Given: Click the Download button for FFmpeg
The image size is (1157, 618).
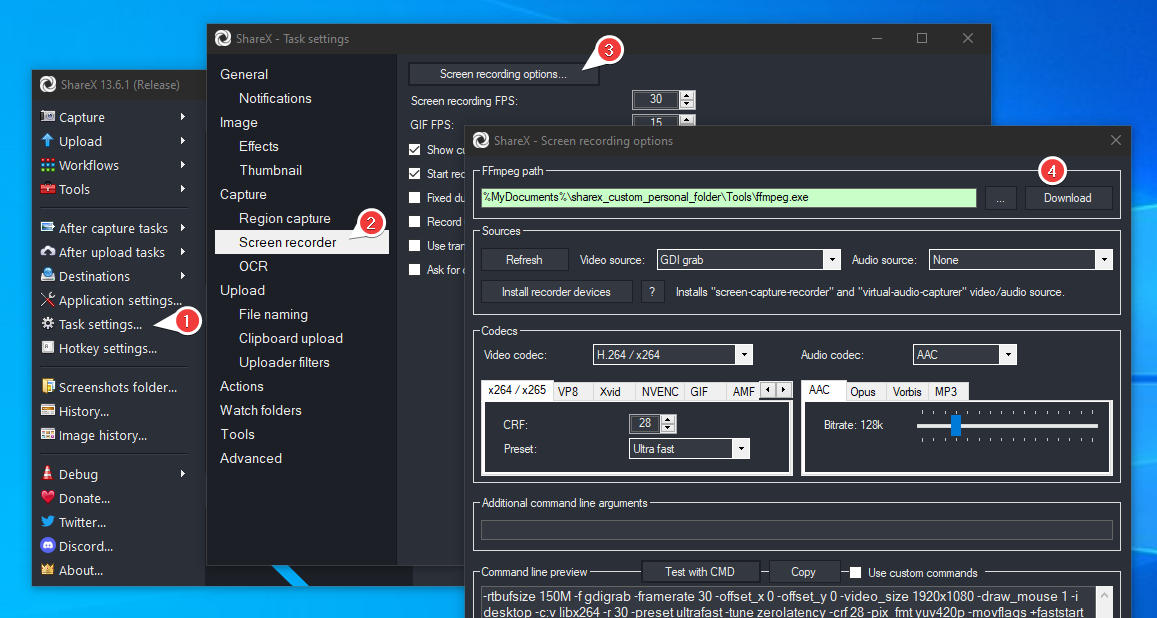Looking at the screenshot, I should (1068, 198).
